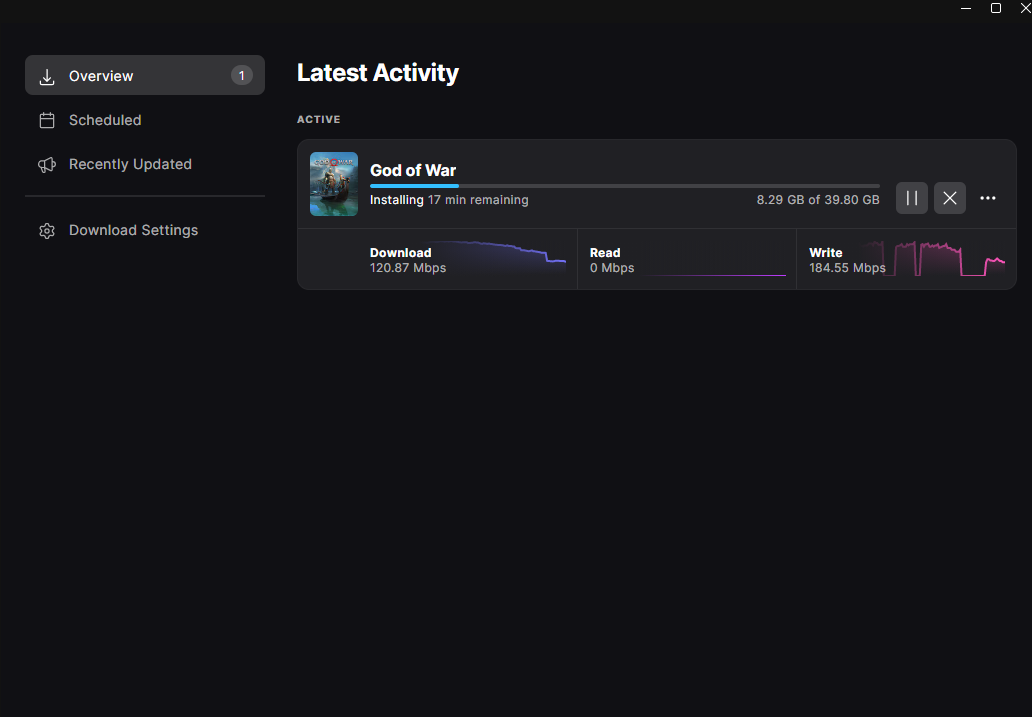The height and width of the screenshot is (717, 1032).
Task: Click '8.29 GB of 39.80 GB' text
Action: (817, 199)
